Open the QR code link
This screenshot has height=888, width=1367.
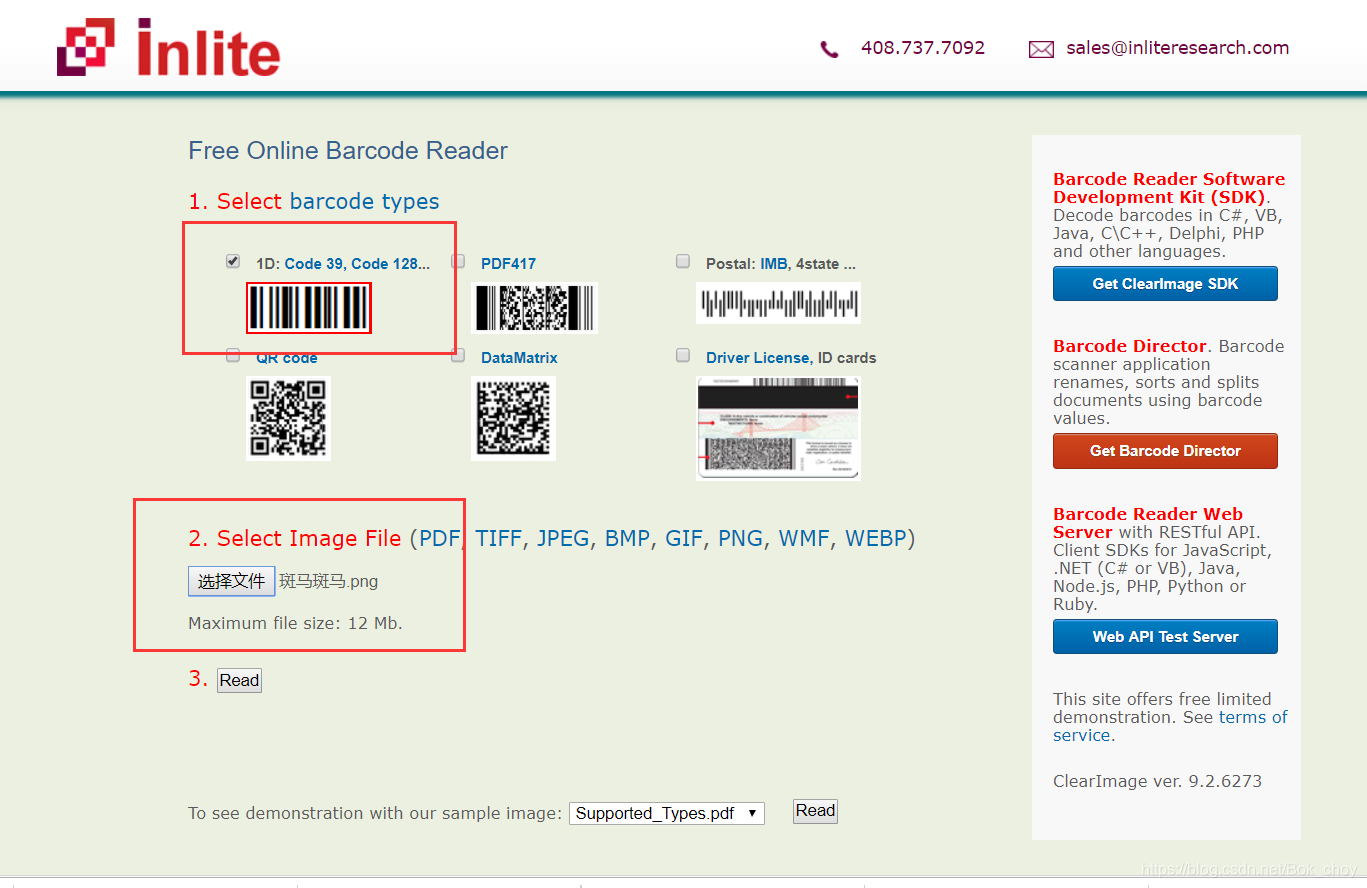pyautogui.click(x=287, y=358)
